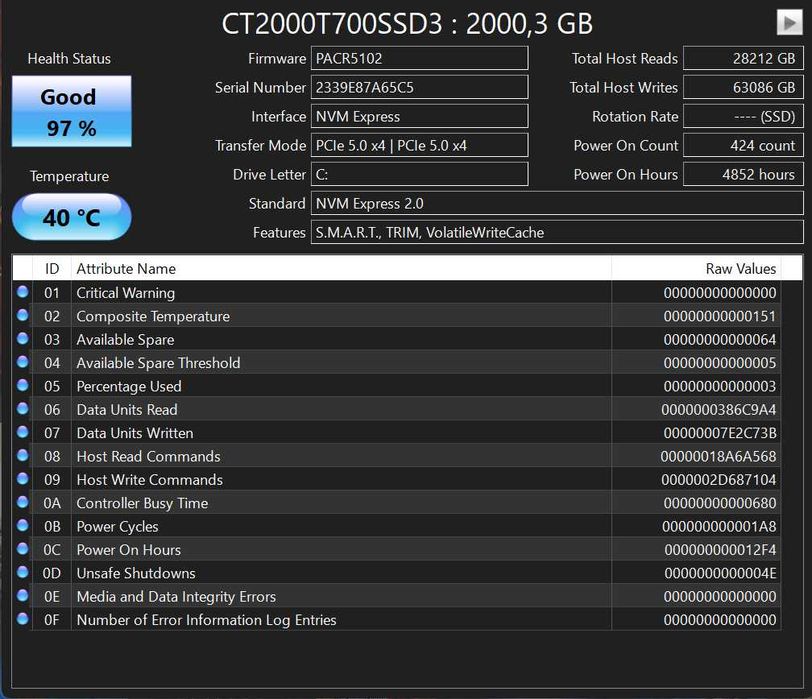This screenshot has height=699, width=812.
Task: Select the Host Read Commands attribute name
Action: [149, 456]
